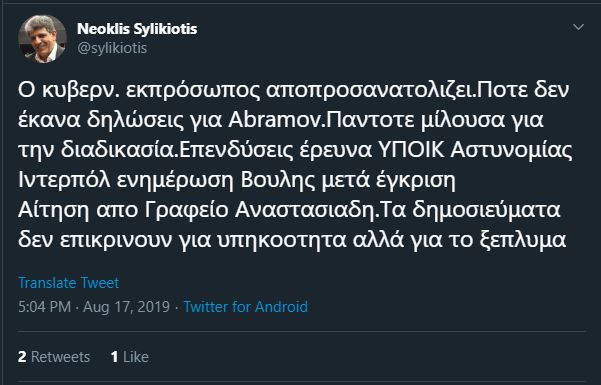The height and width of the screenshot is (385, 601).
Task: Click the number 1 like count
Action: [114, 357]
